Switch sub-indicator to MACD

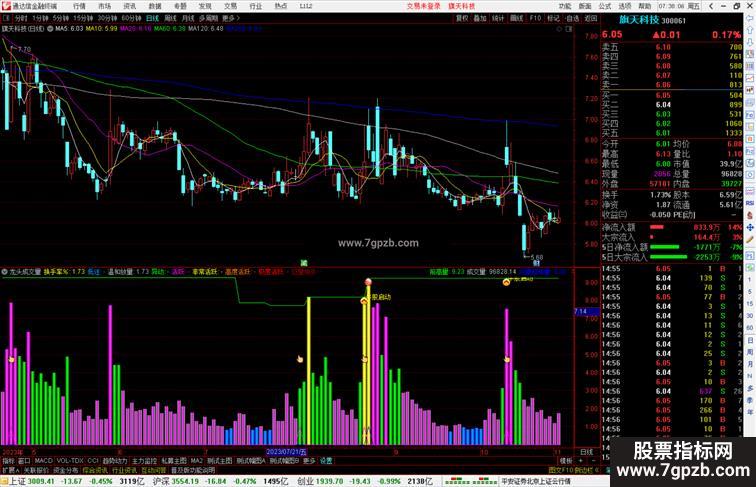(x=43, y=461)
